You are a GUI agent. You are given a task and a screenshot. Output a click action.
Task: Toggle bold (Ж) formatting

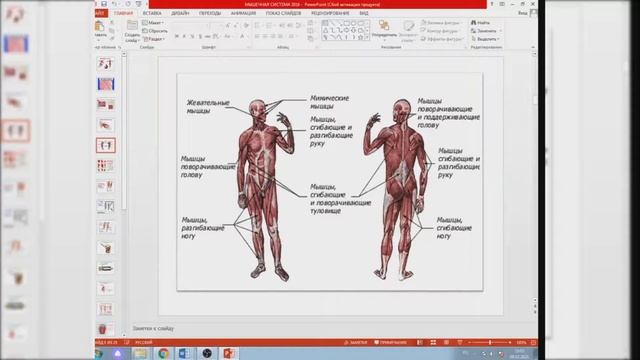177,37
